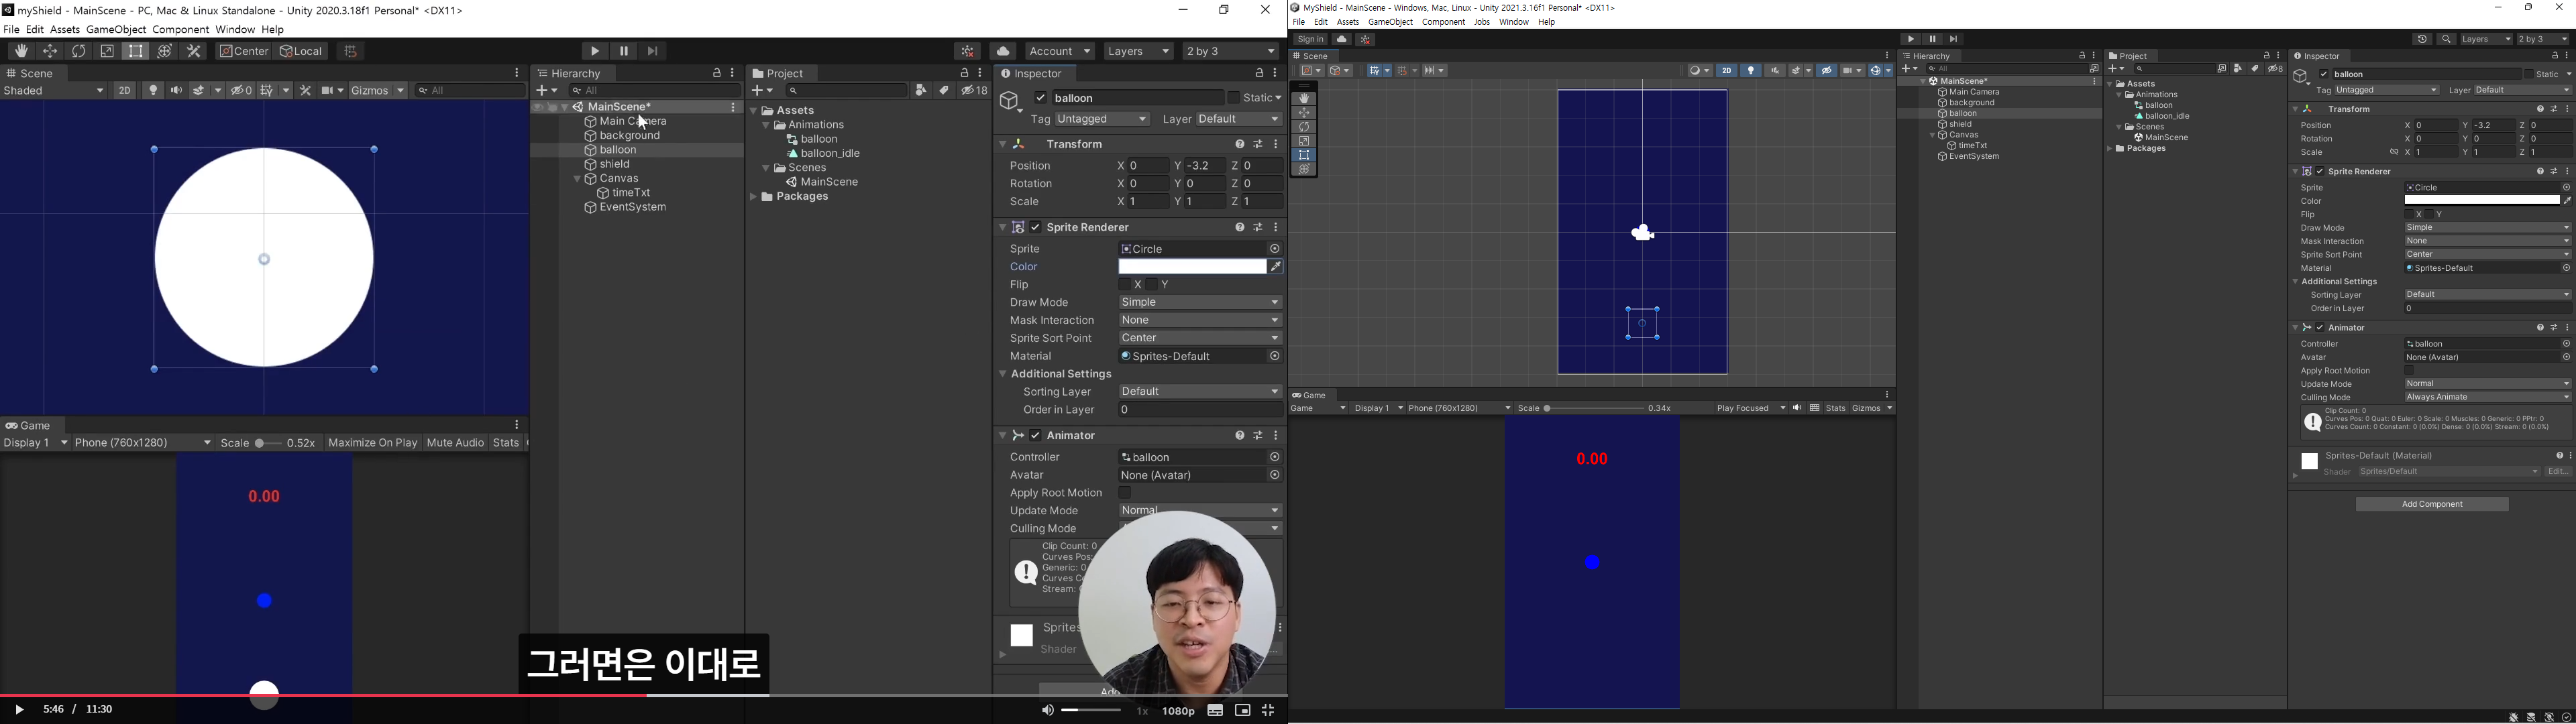Open Component menu in Unity 2021 window
2576x724 pixels.
tap(1443, 22)
